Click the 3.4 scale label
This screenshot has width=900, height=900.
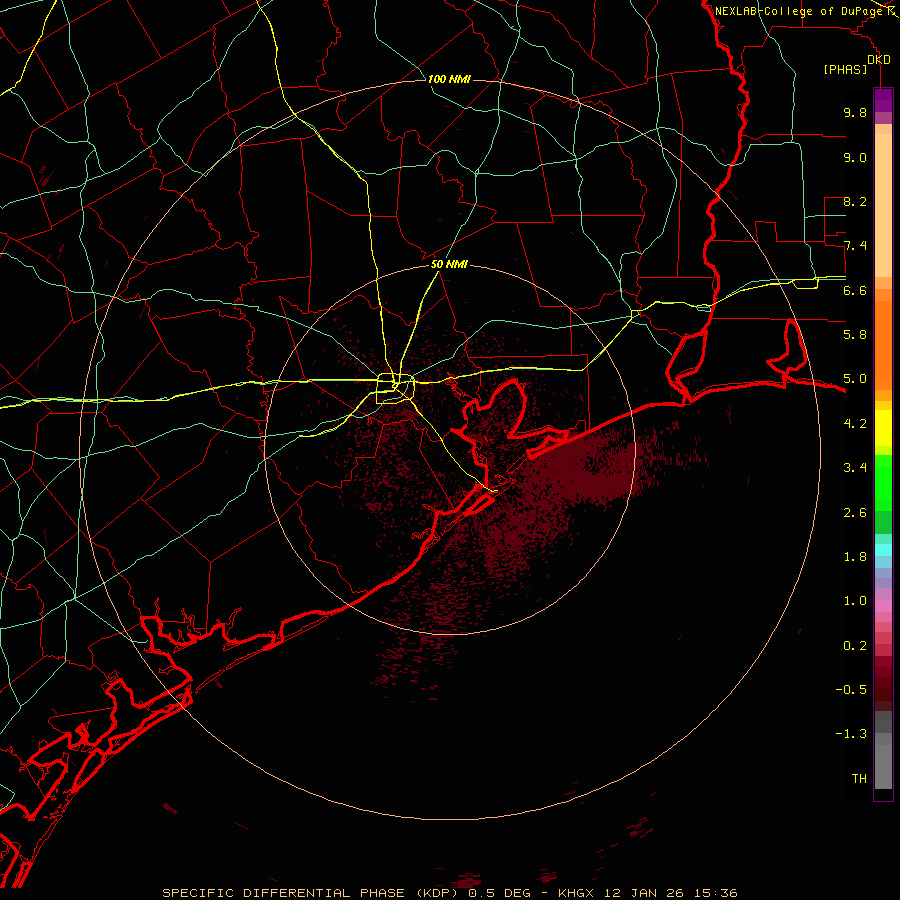point(855,468)
